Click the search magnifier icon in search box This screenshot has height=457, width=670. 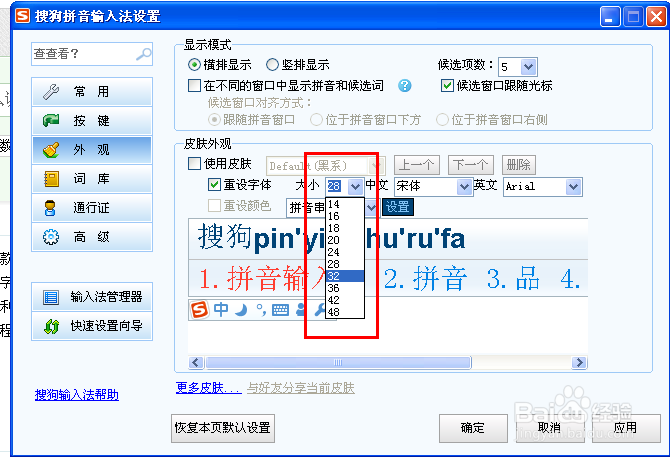(x=144, y=54)
